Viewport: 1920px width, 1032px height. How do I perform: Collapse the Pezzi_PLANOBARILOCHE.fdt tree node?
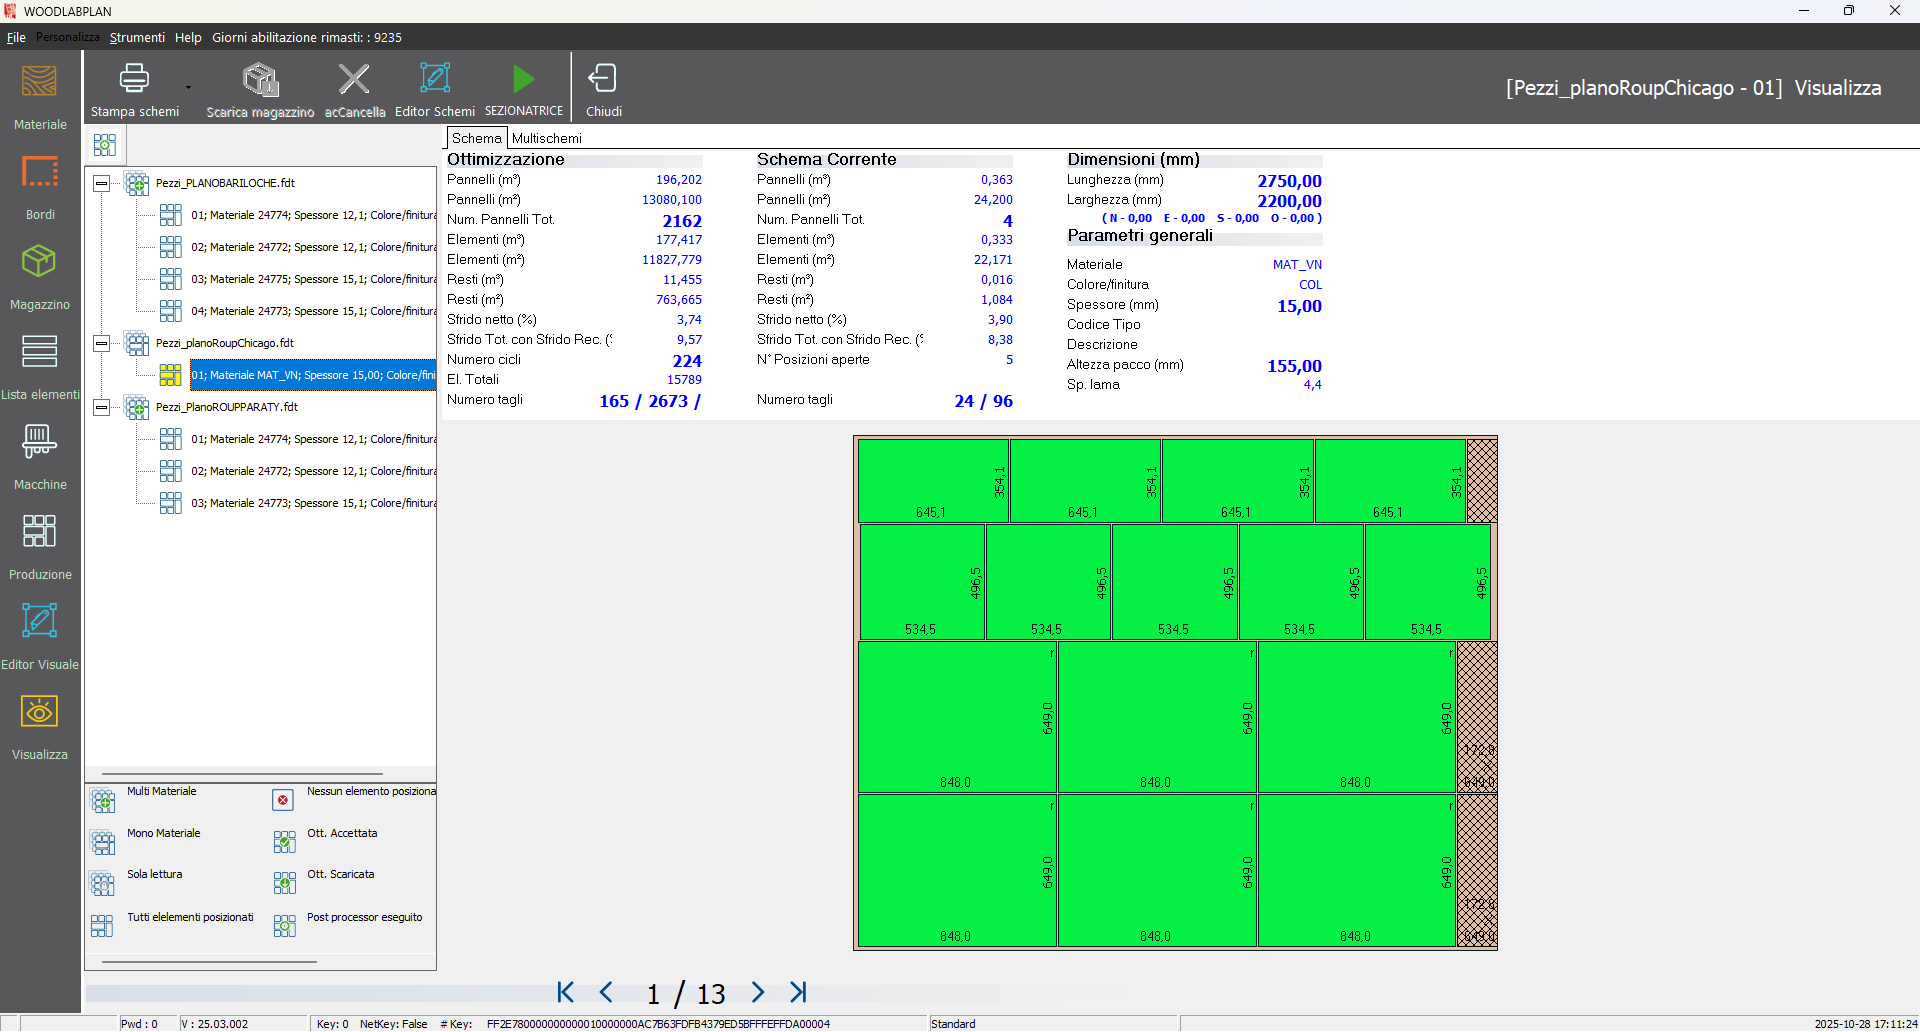pos(101,183)
